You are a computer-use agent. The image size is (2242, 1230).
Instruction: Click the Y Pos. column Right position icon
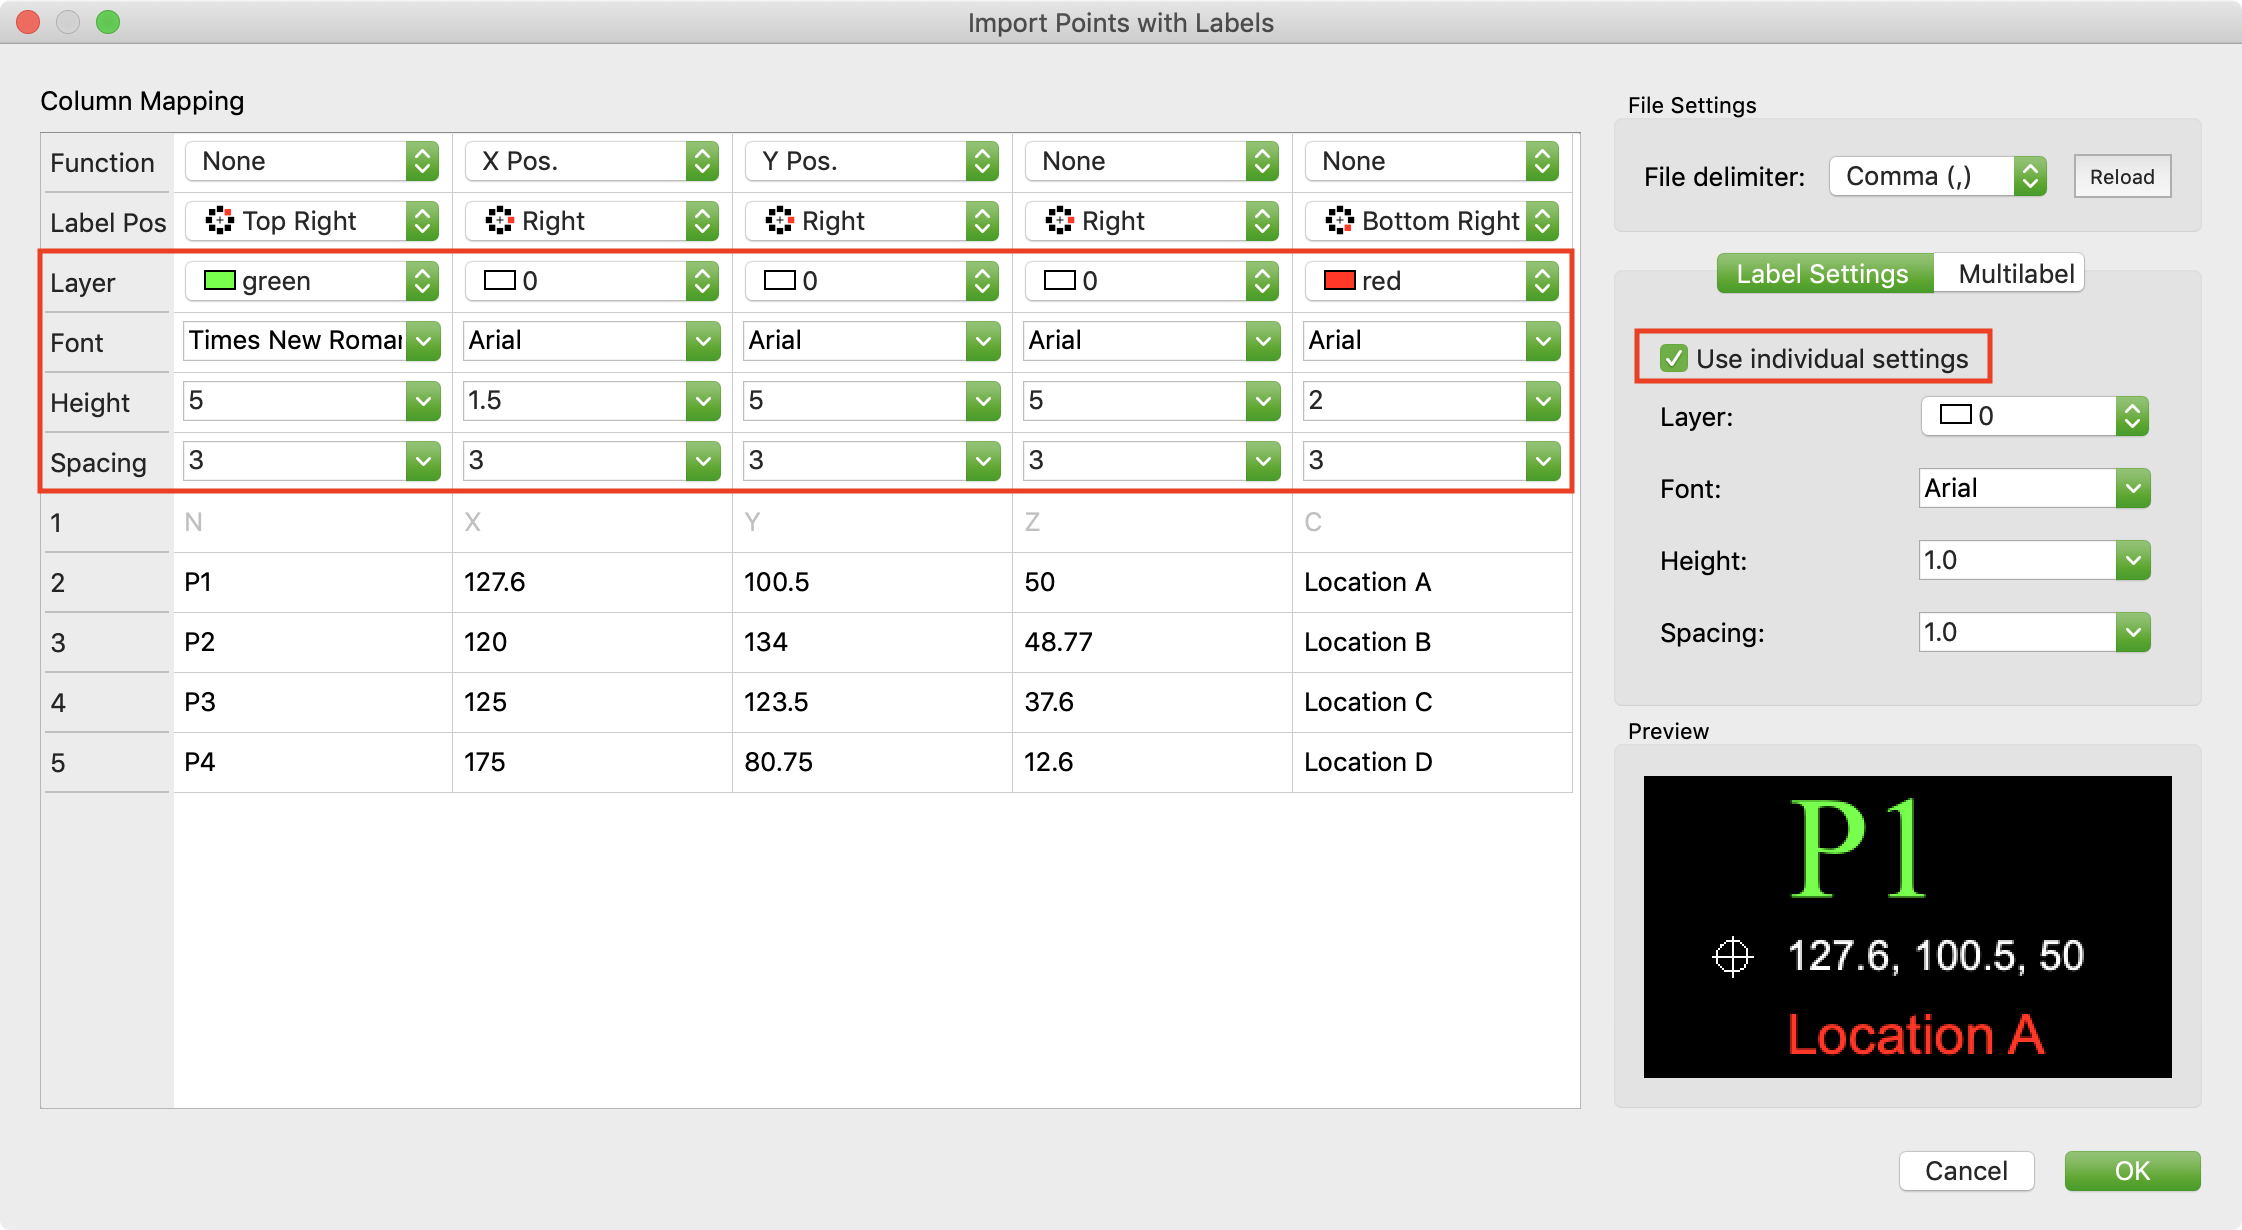click(x=779, y=221)
